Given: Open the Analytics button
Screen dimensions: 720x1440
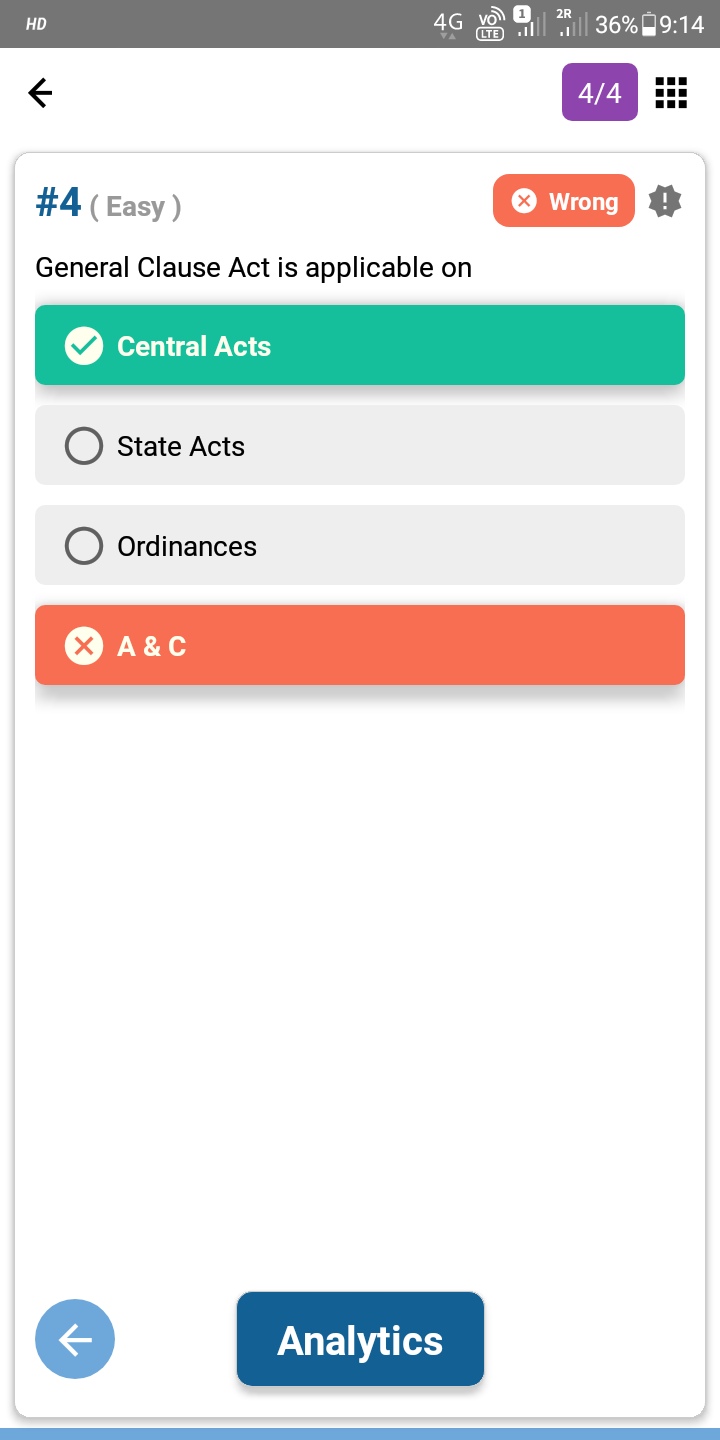Looking at the screenshot, I should coord(360,1340).
